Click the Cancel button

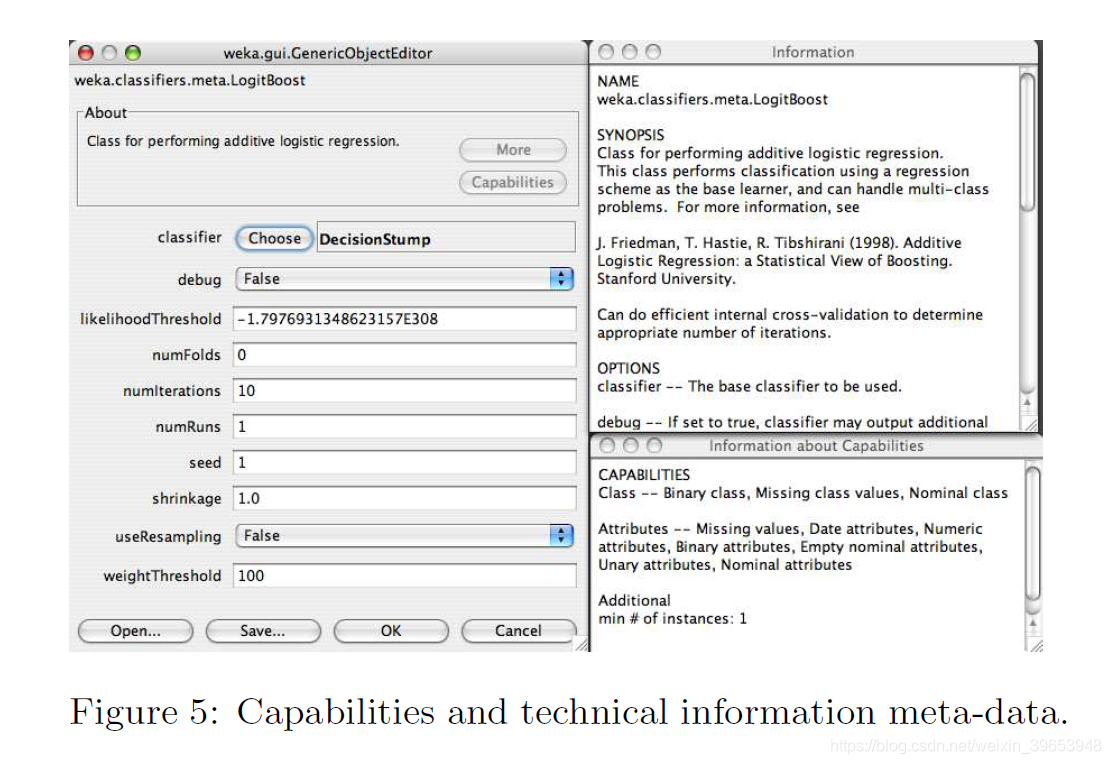pyautogui.click(x=518, y=631)
